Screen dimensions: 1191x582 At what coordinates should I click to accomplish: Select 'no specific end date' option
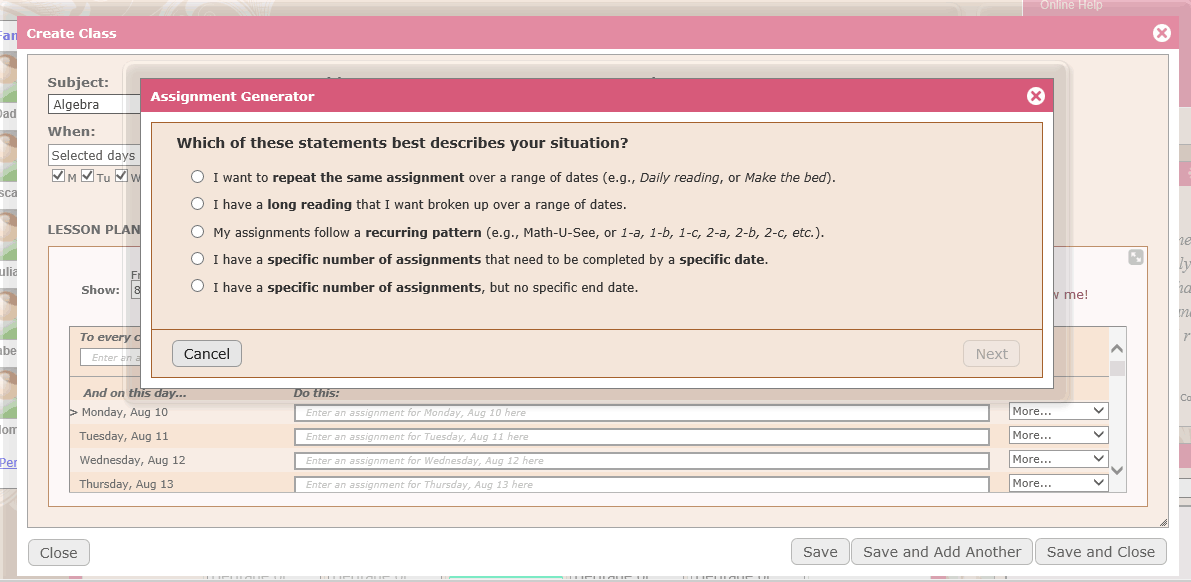pos(197,286)
